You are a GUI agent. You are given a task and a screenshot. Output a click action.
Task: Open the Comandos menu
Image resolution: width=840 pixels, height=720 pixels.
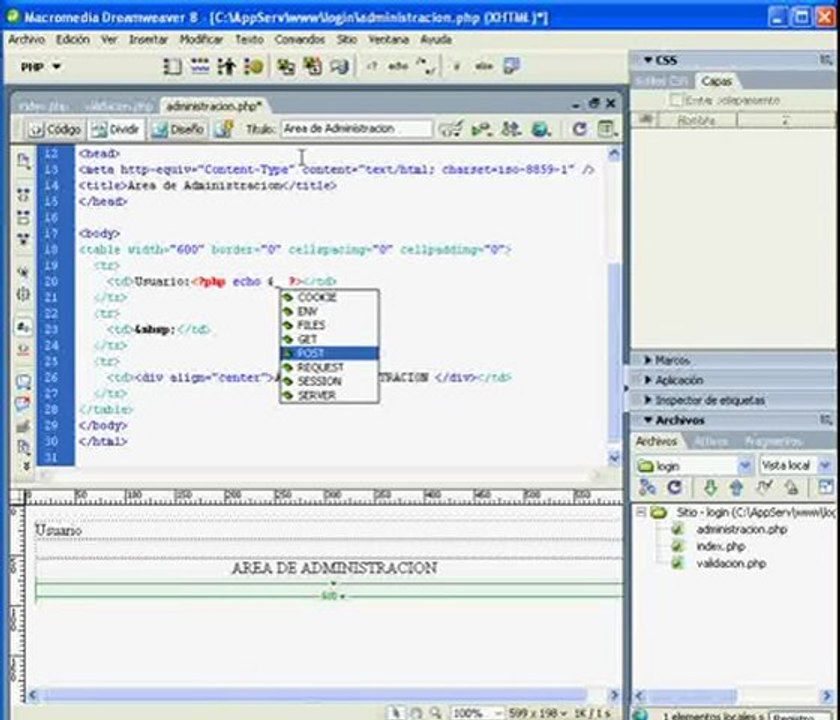pos(299,40)
